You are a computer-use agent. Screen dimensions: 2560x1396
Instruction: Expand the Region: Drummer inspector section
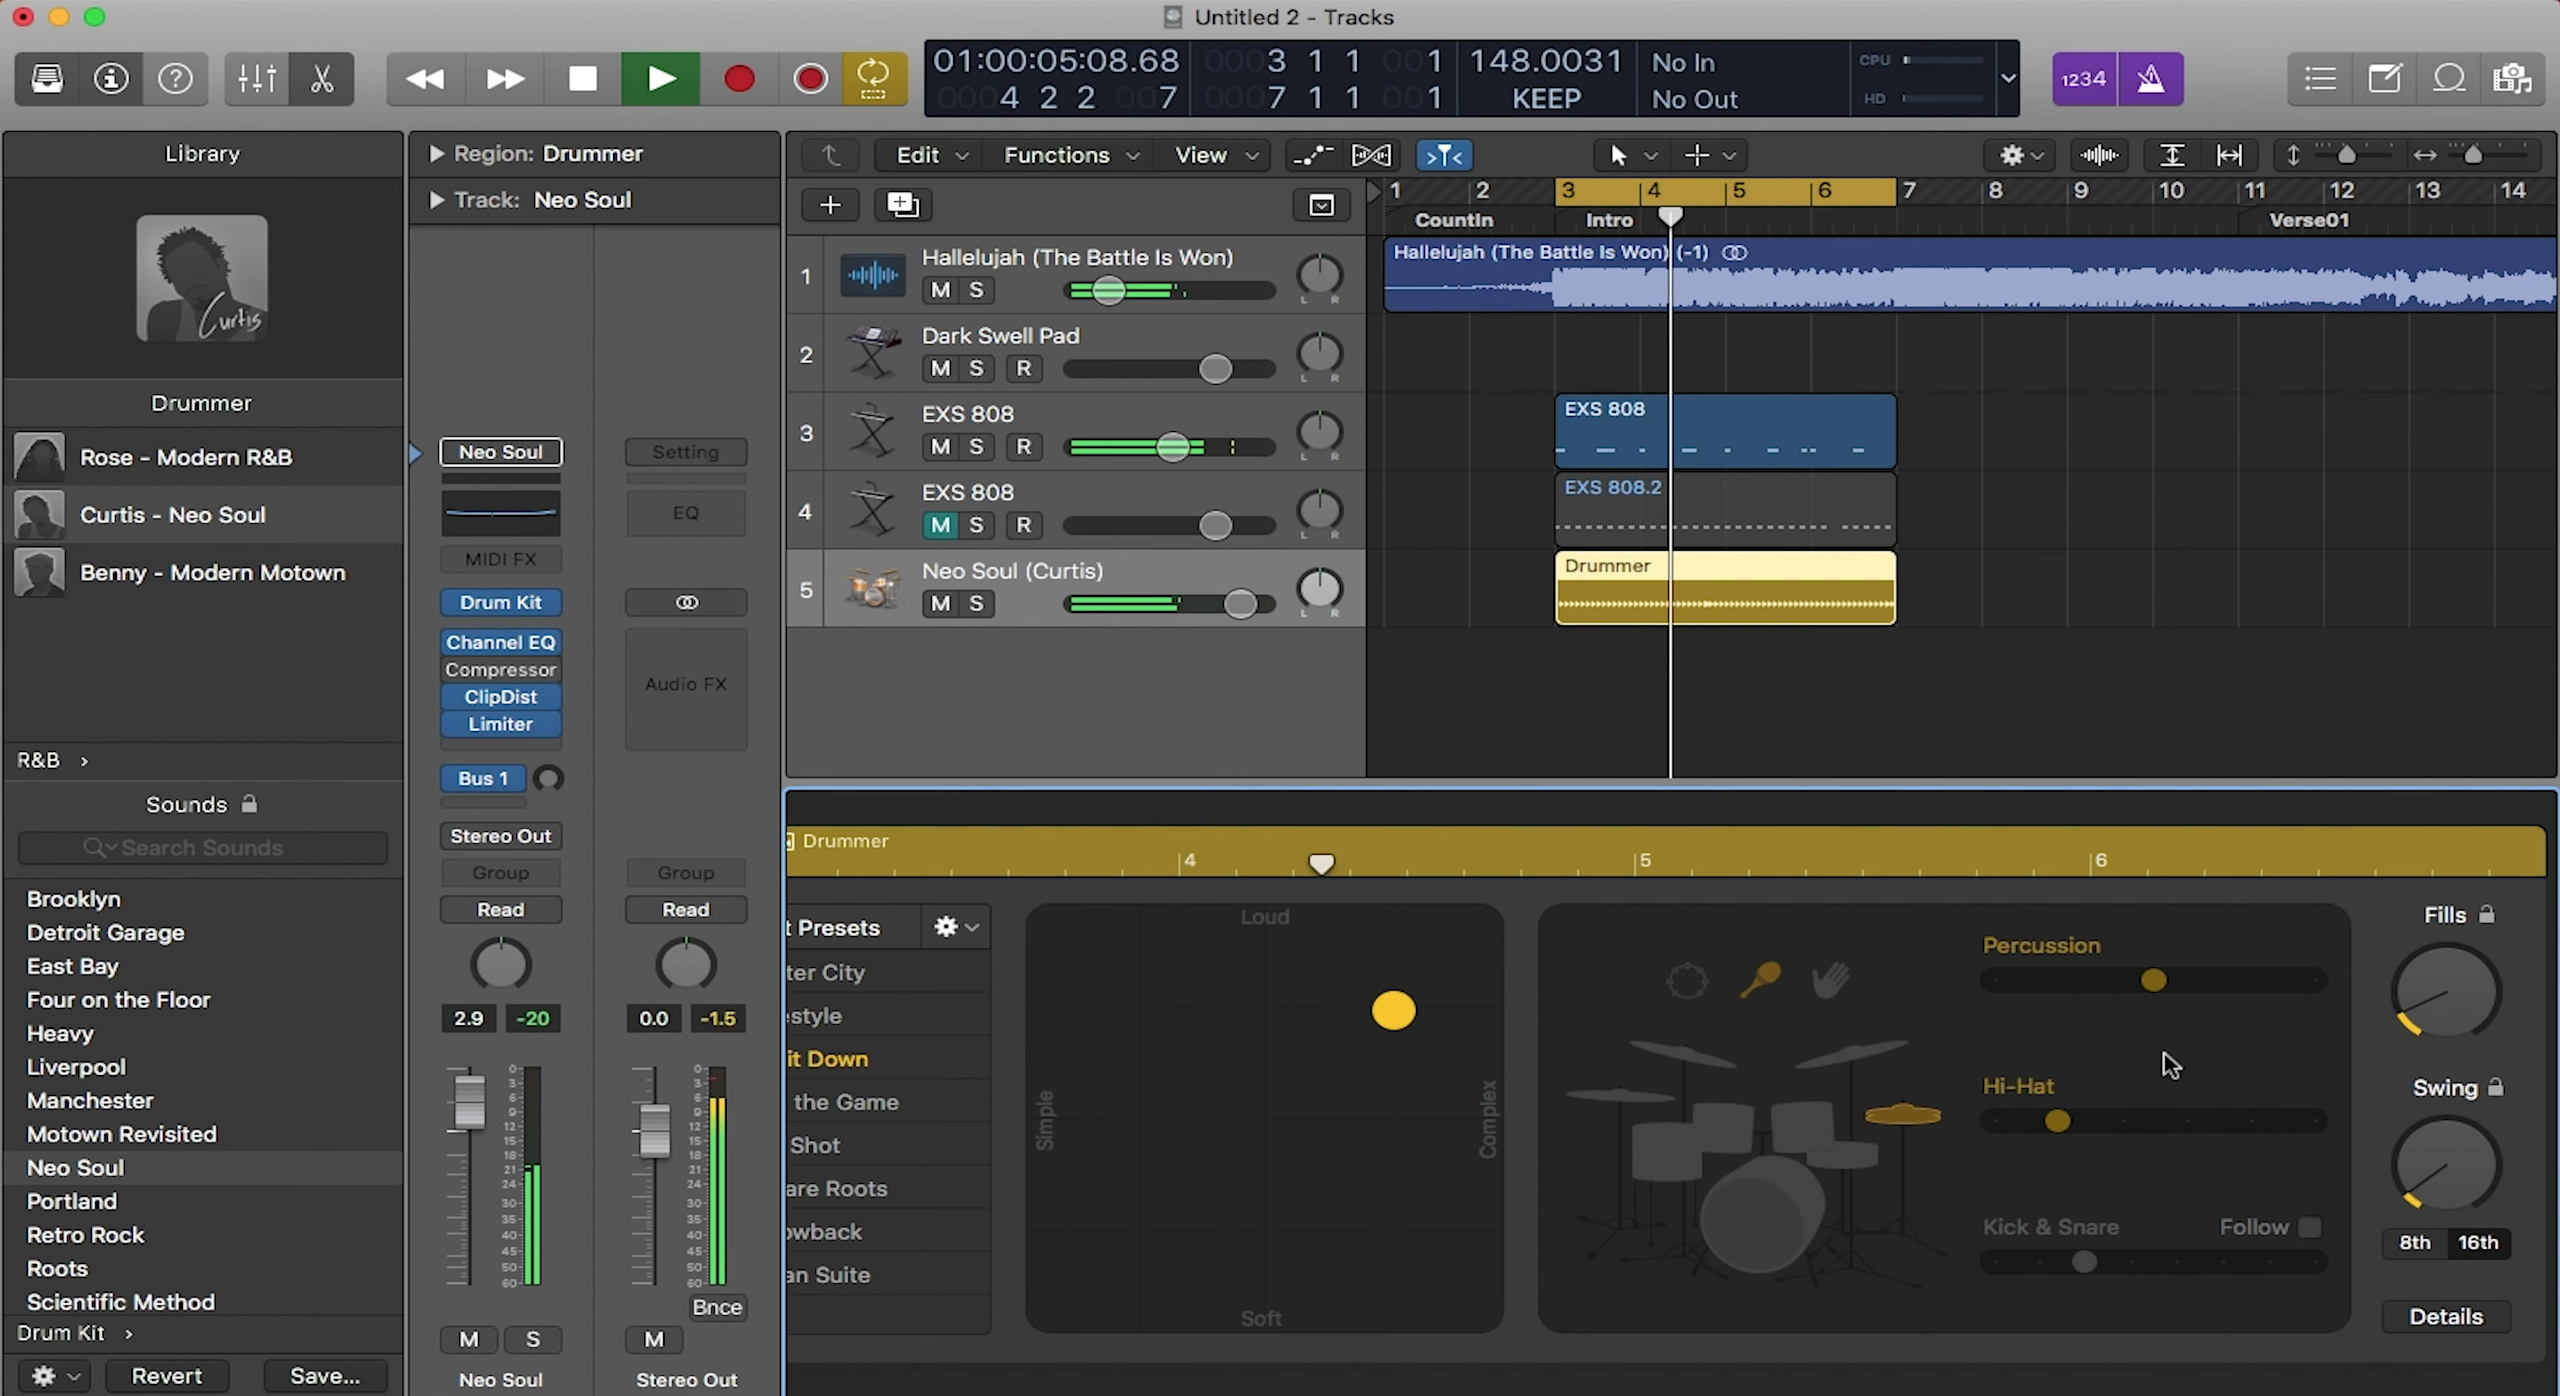click(436, 153)
